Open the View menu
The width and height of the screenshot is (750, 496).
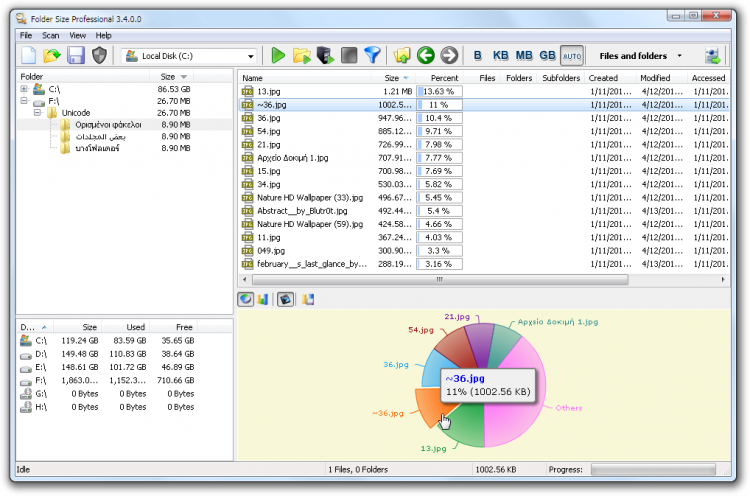tap(77, 35)
